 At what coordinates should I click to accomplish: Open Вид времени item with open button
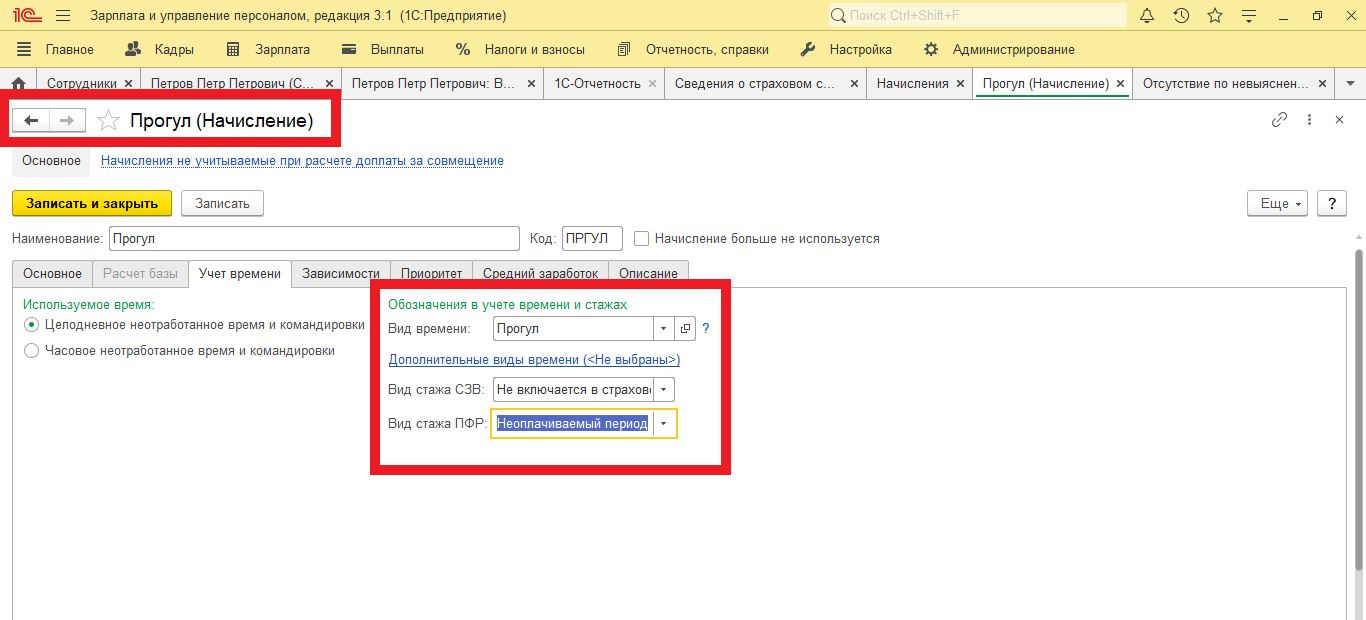[685, 328]
